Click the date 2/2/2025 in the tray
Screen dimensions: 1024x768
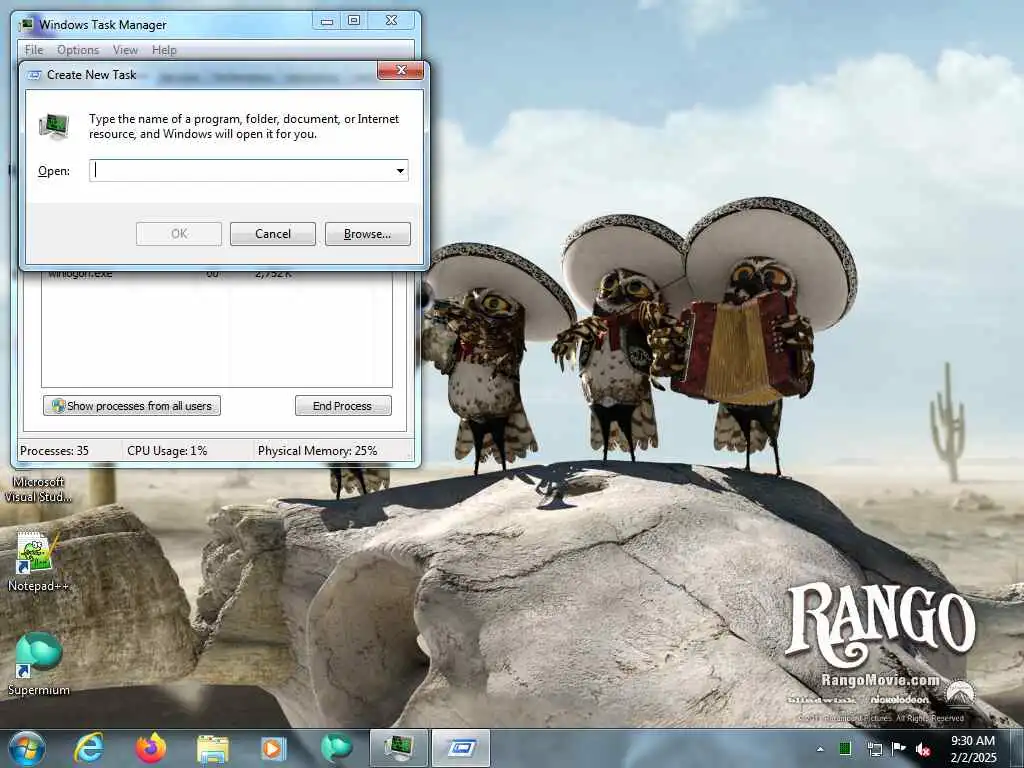point(973,758)
